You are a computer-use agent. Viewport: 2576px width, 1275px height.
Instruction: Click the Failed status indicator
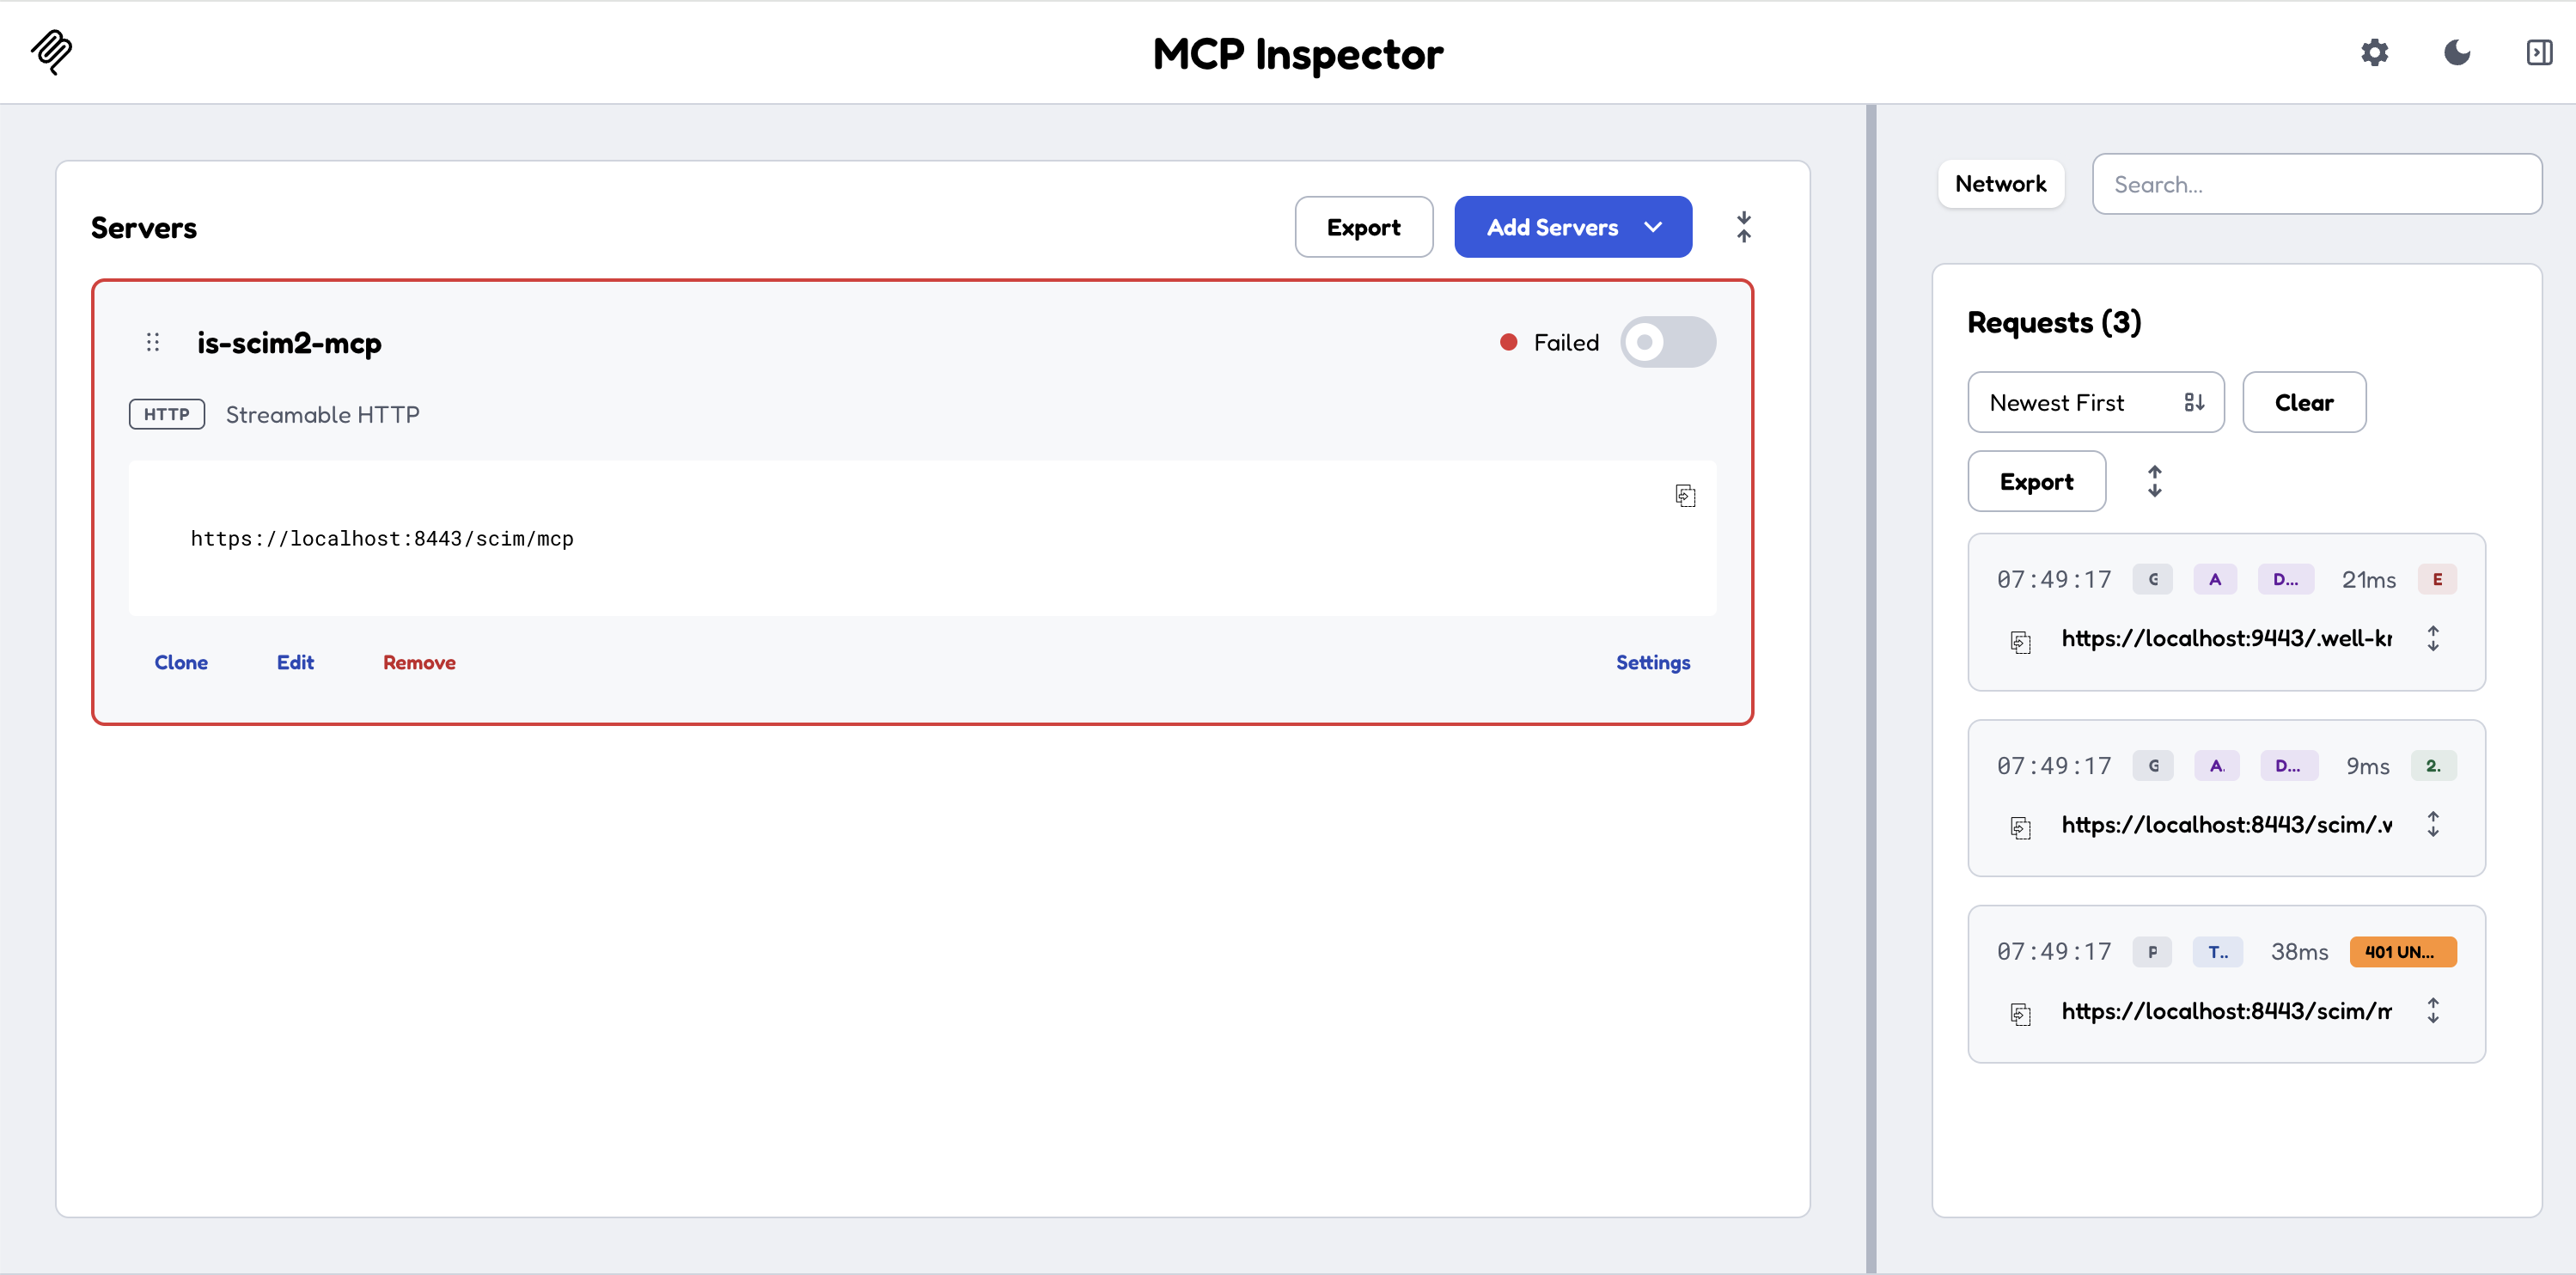[x=1549, y=342]
